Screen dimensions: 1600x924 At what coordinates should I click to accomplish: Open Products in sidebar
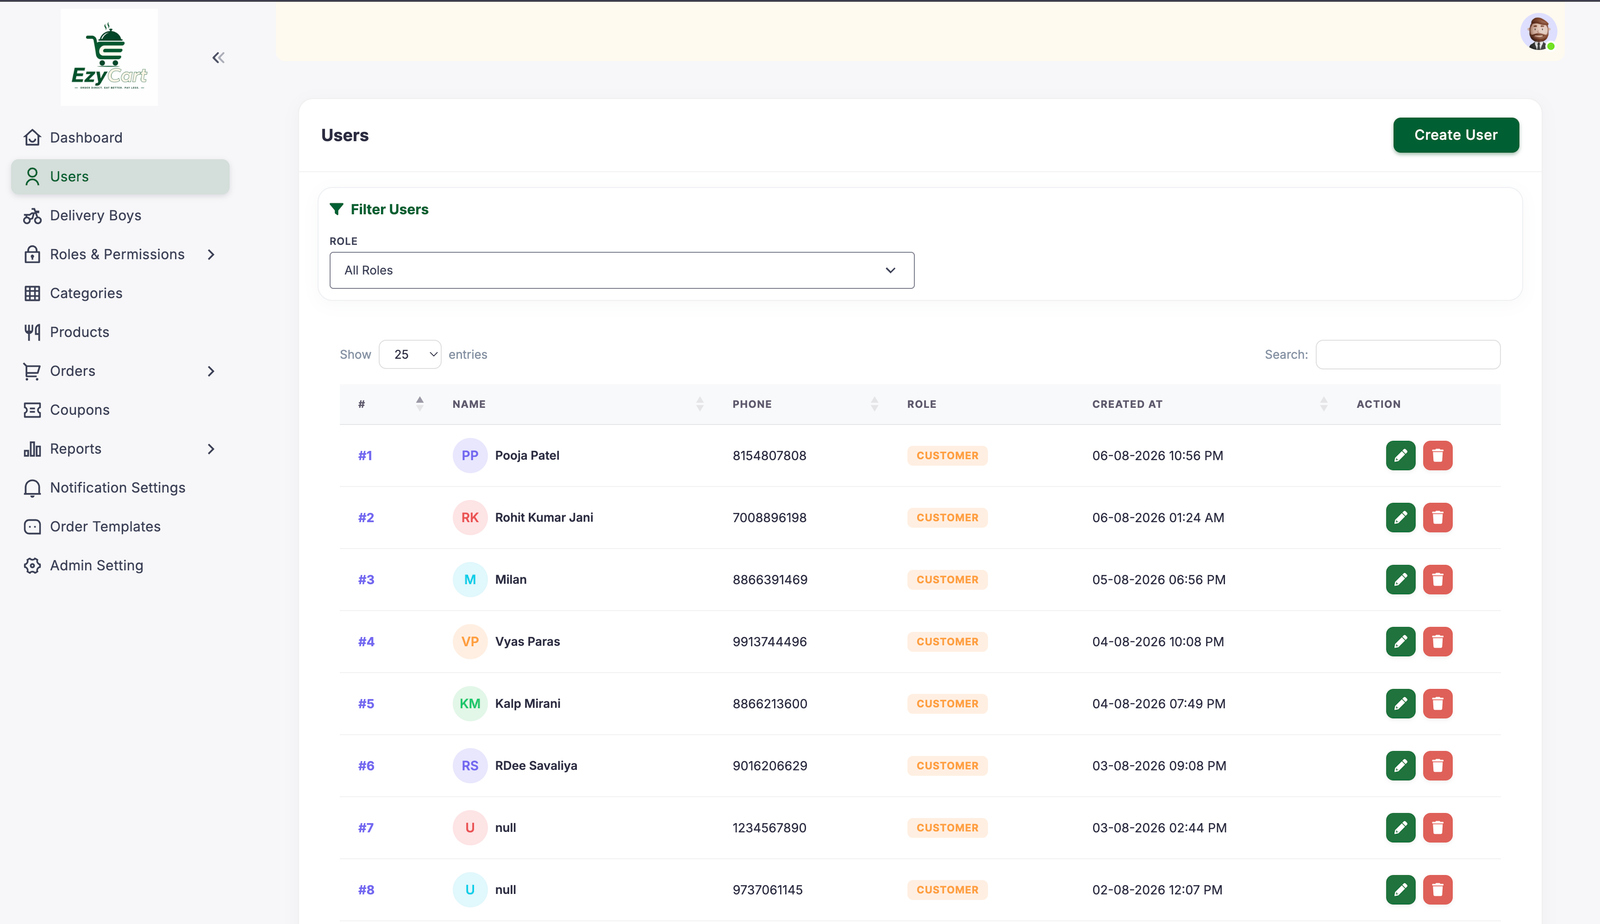[120, 333]
